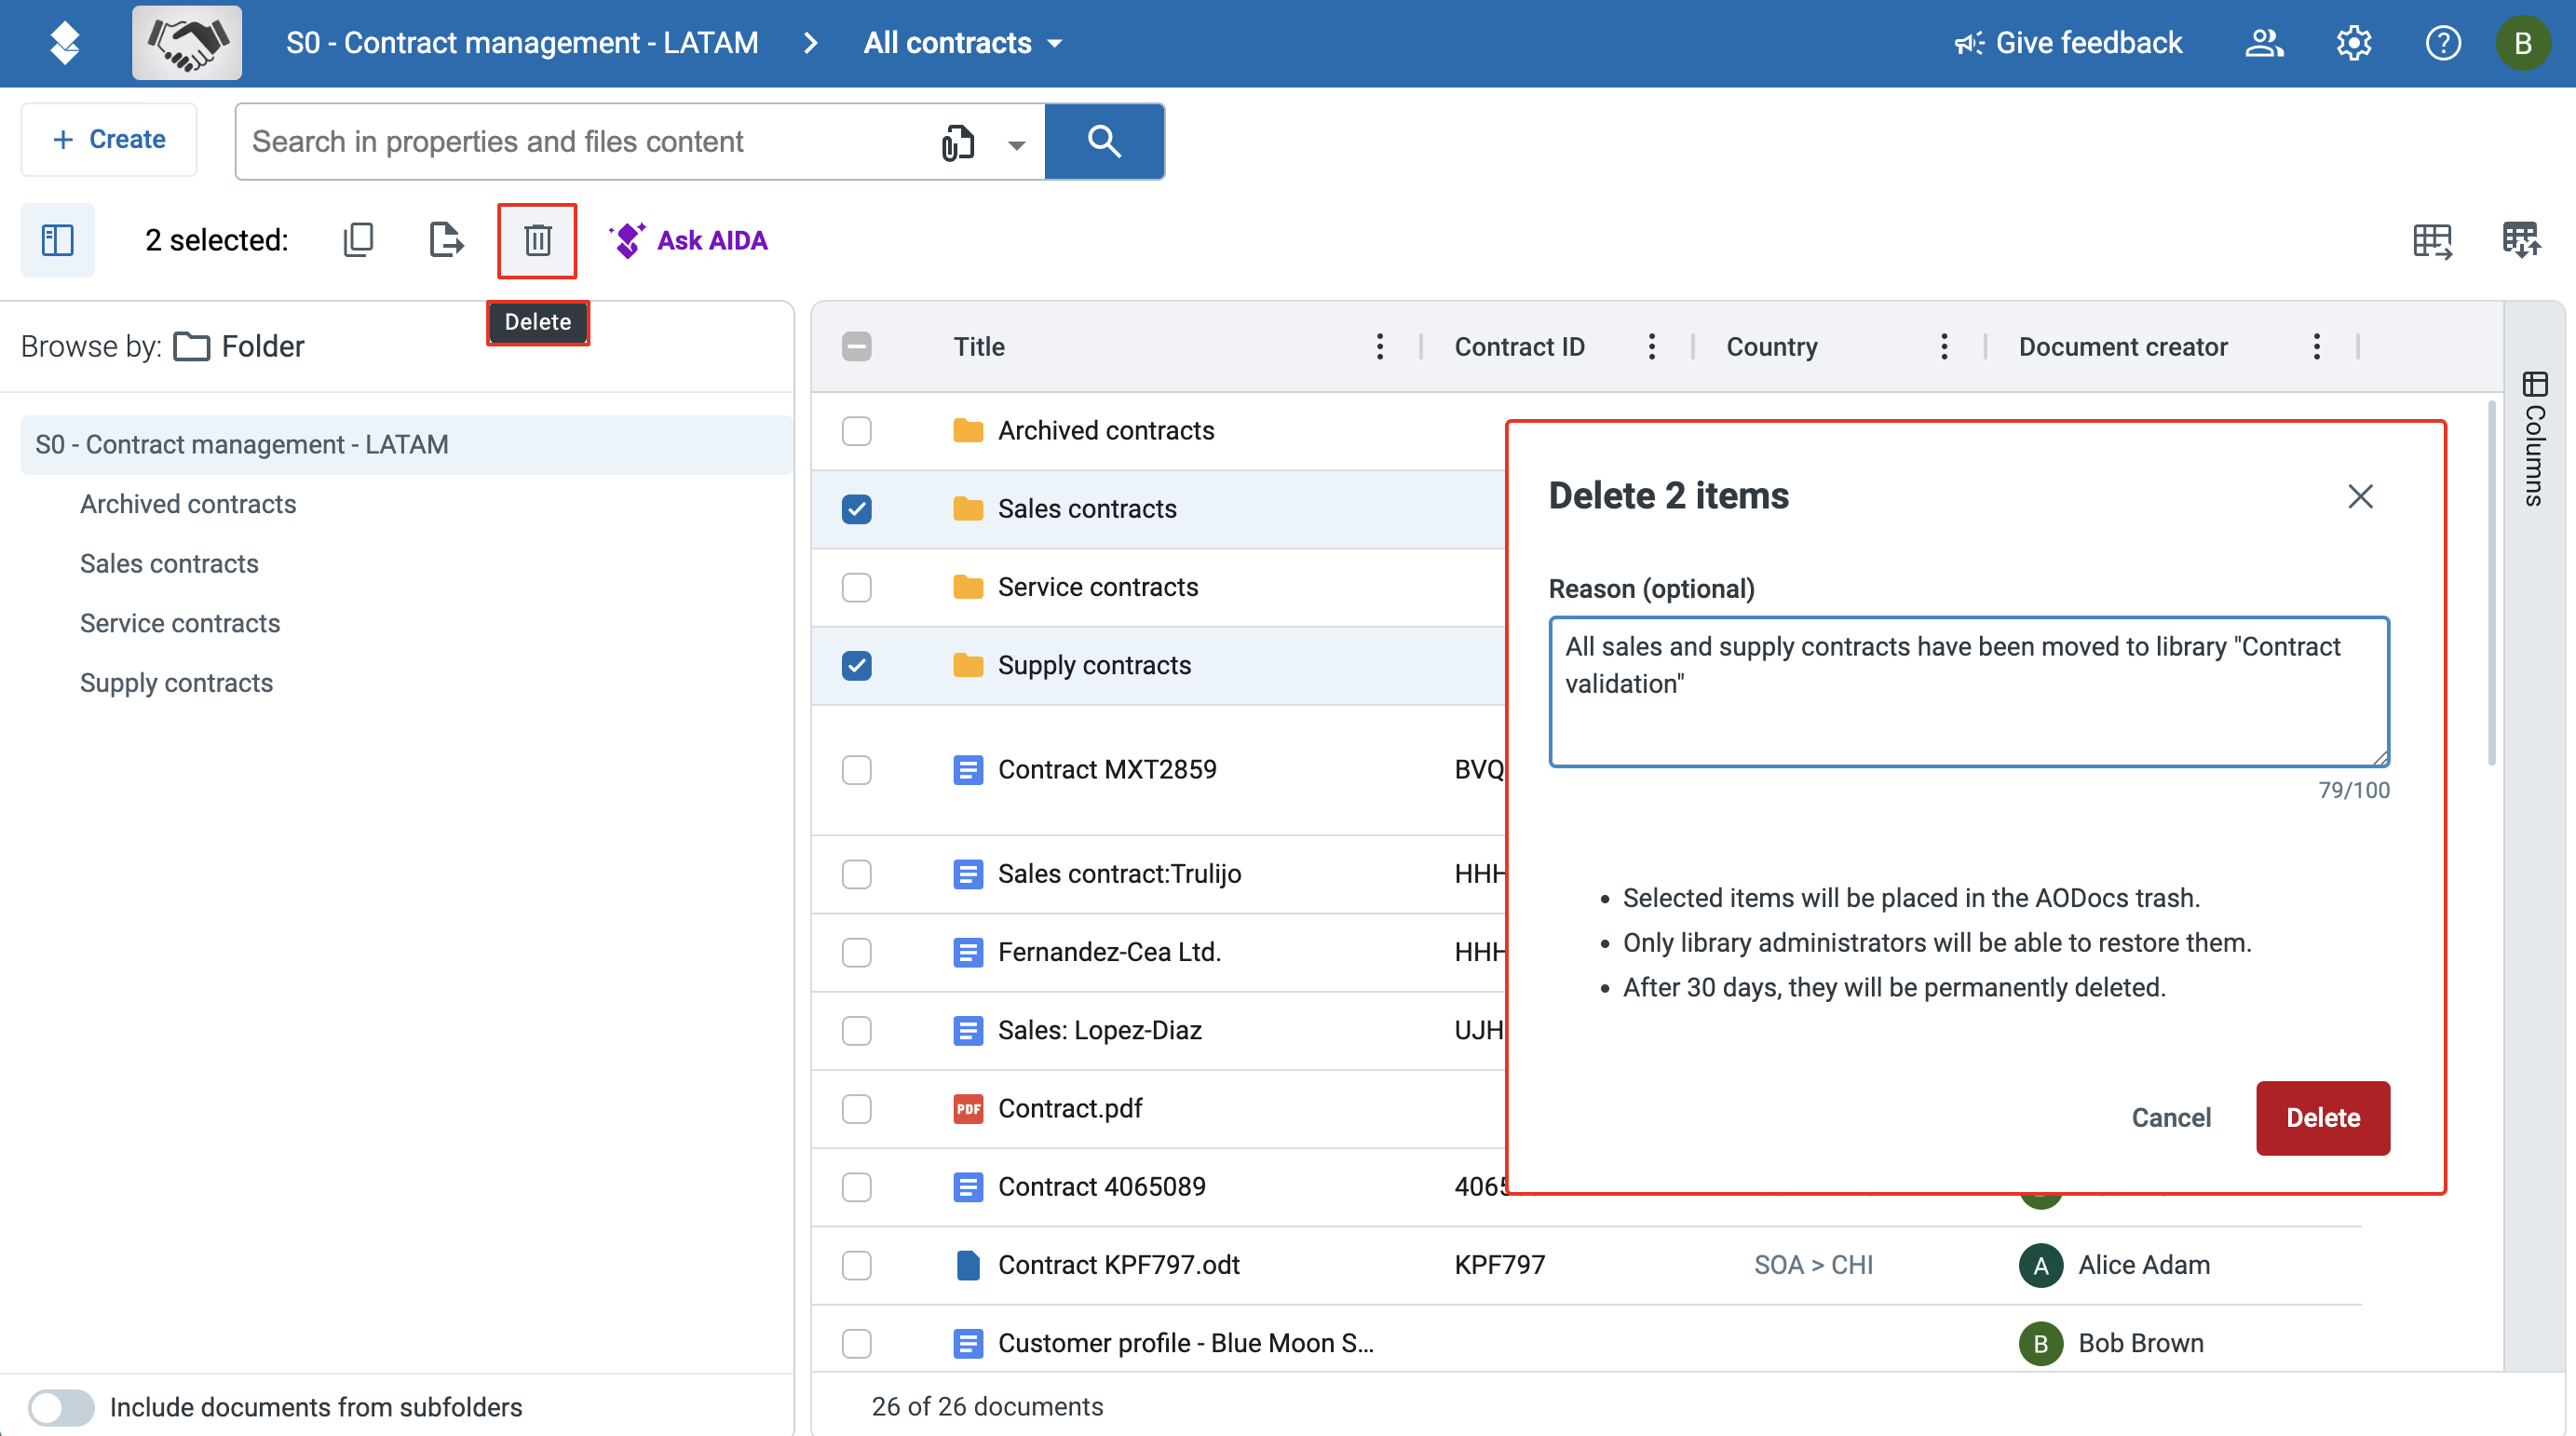
Task: Check the Archived contracts row checkbox
Action: tap(856, 431)
